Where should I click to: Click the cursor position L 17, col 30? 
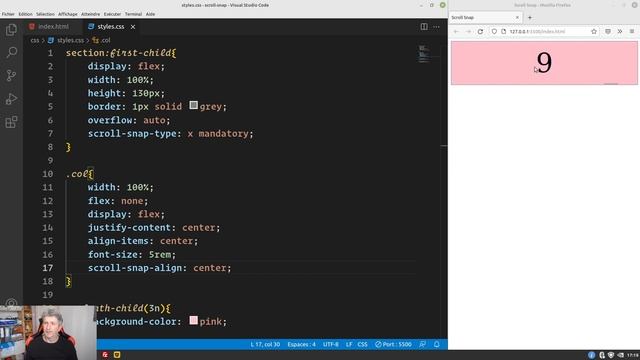point(265,344)
